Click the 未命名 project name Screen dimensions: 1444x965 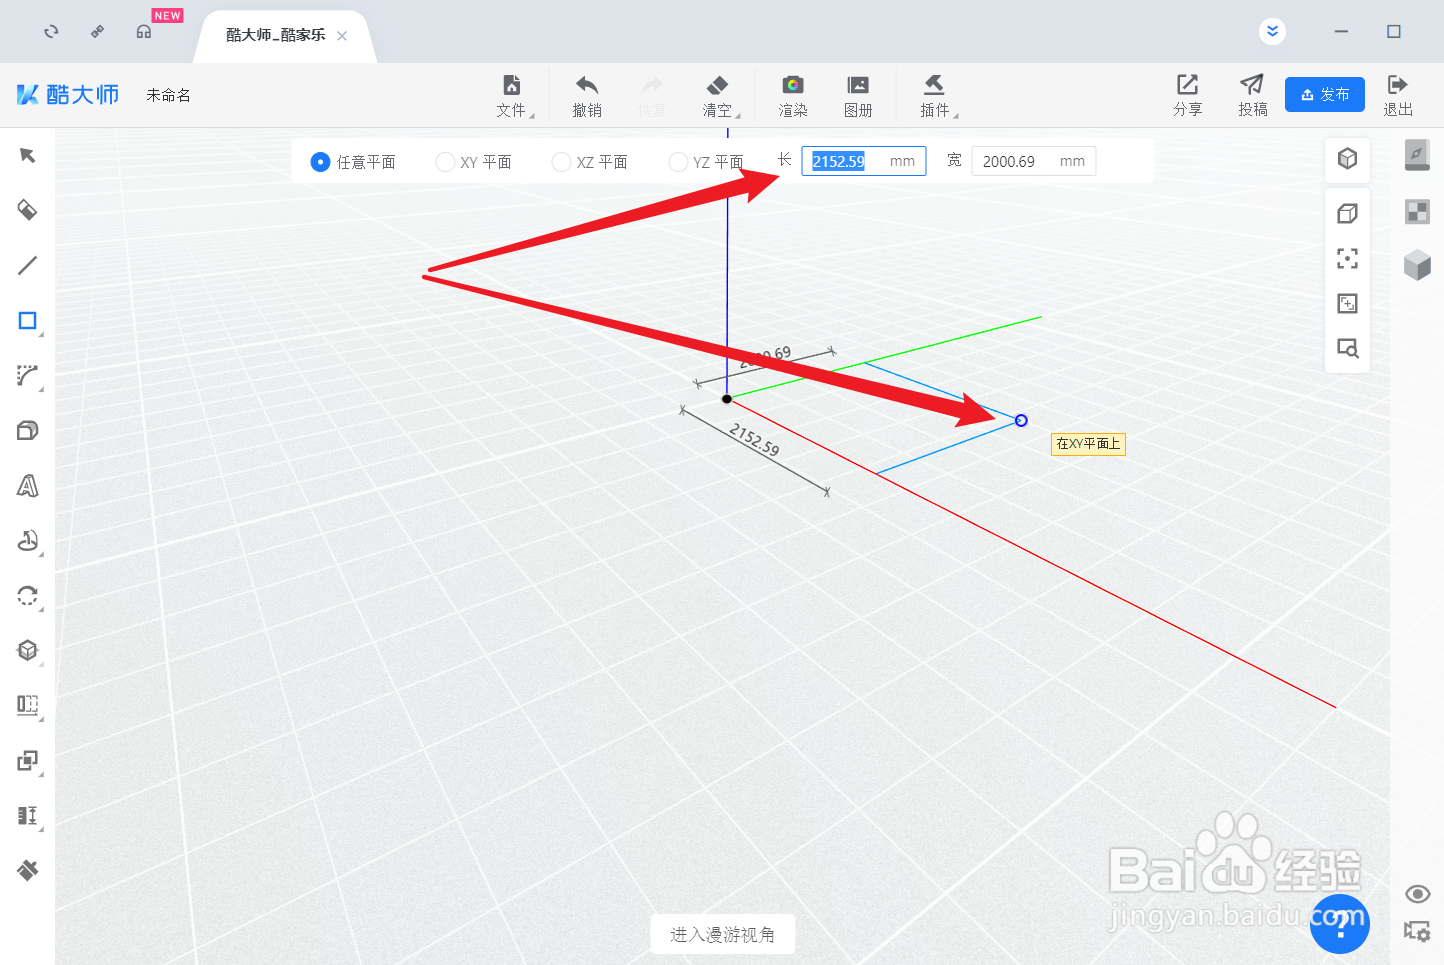click(168, 95)
